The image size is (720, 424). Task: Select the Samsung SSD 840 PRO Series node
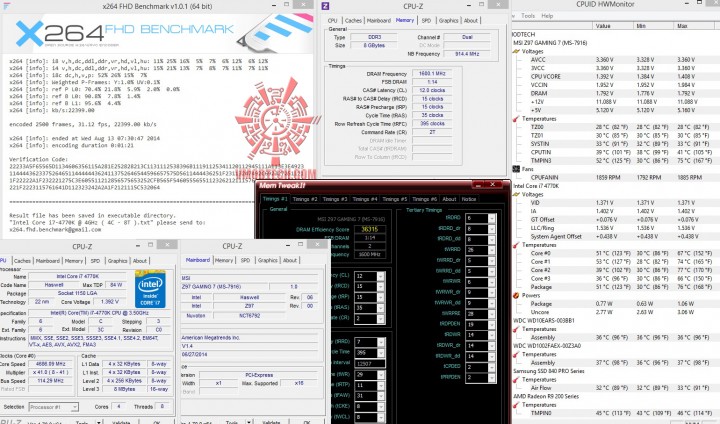[x=548, y=371]
